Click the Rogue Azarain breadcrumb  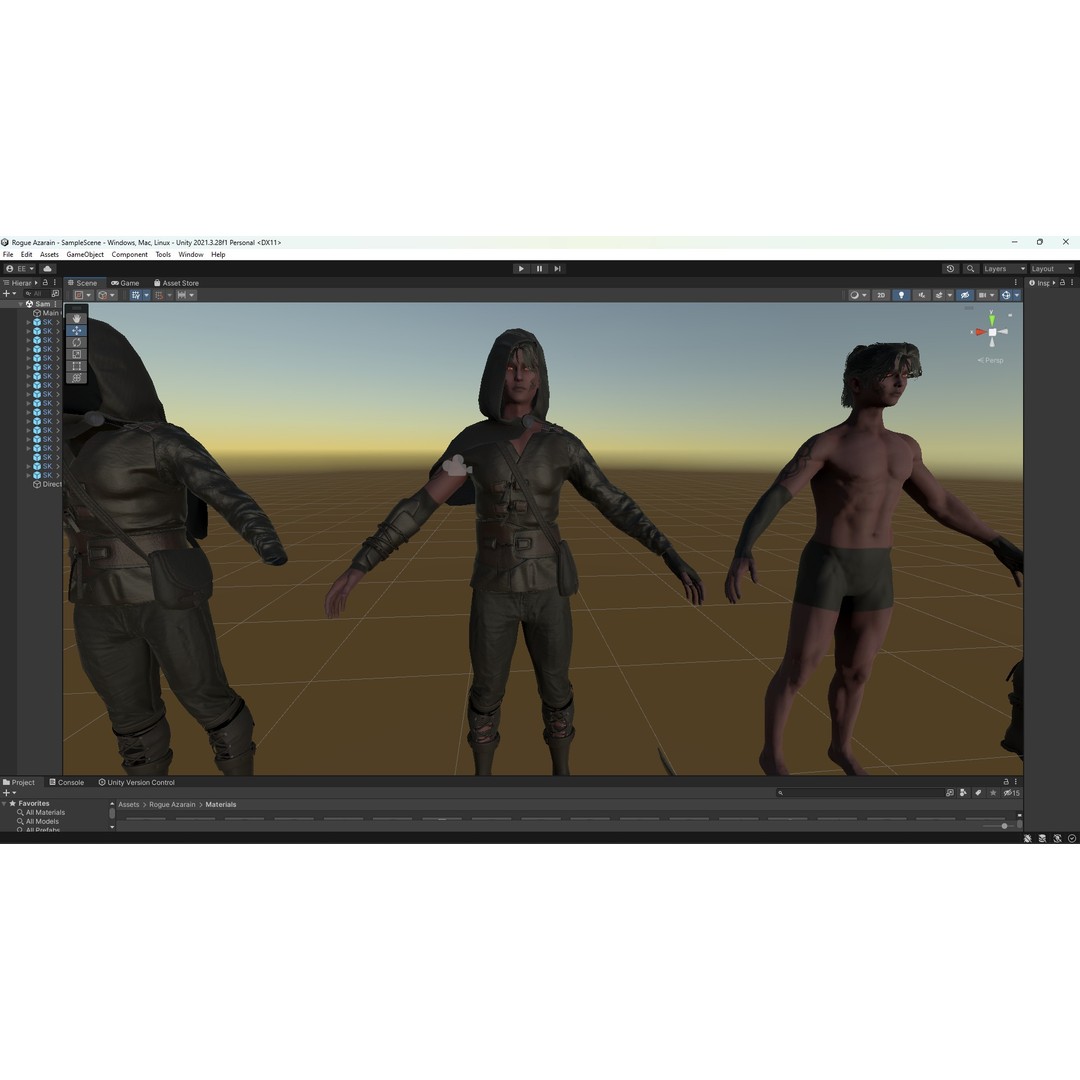tap(172, 804)
